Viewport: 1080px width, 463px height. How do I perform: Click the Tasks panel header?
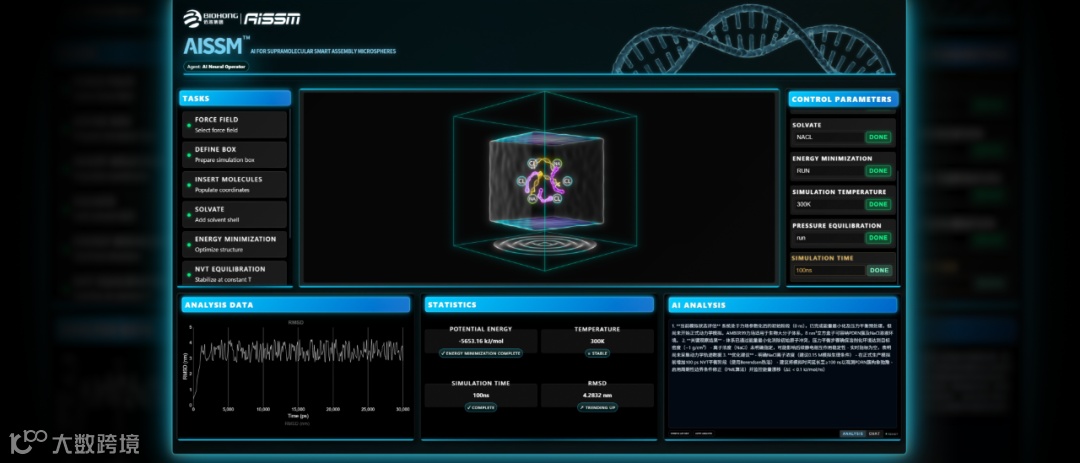coord(235,99)
